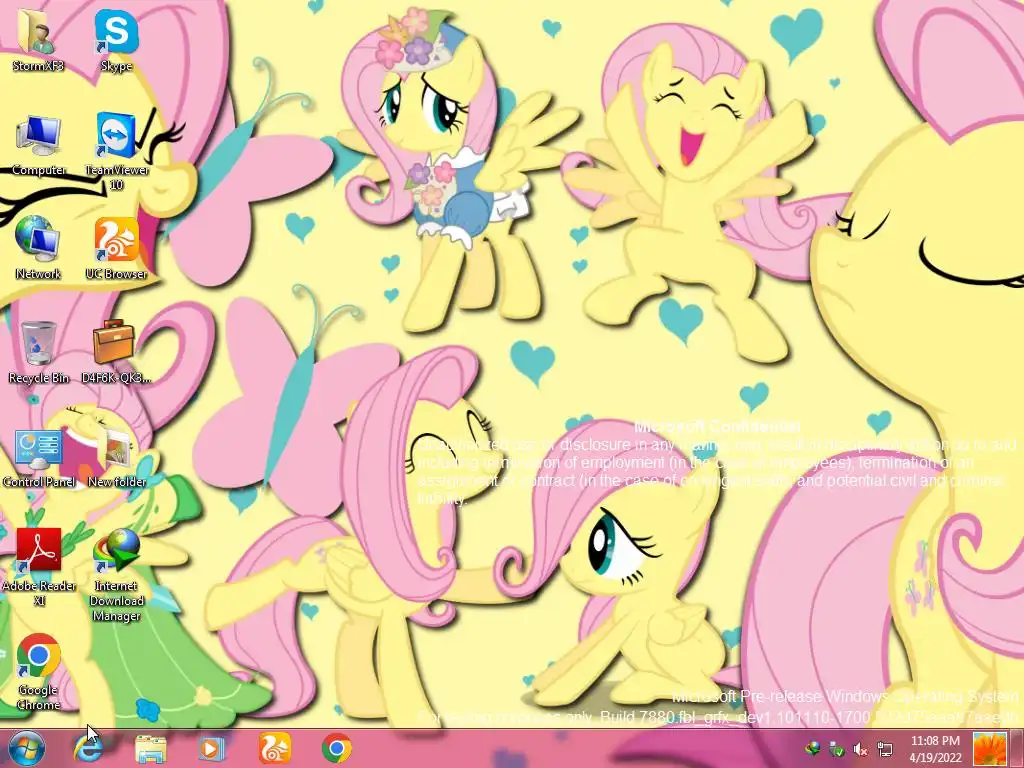Launch Skype from the desktop
This screenshot has height=768, width=1024.
click(x=116, y=40)
